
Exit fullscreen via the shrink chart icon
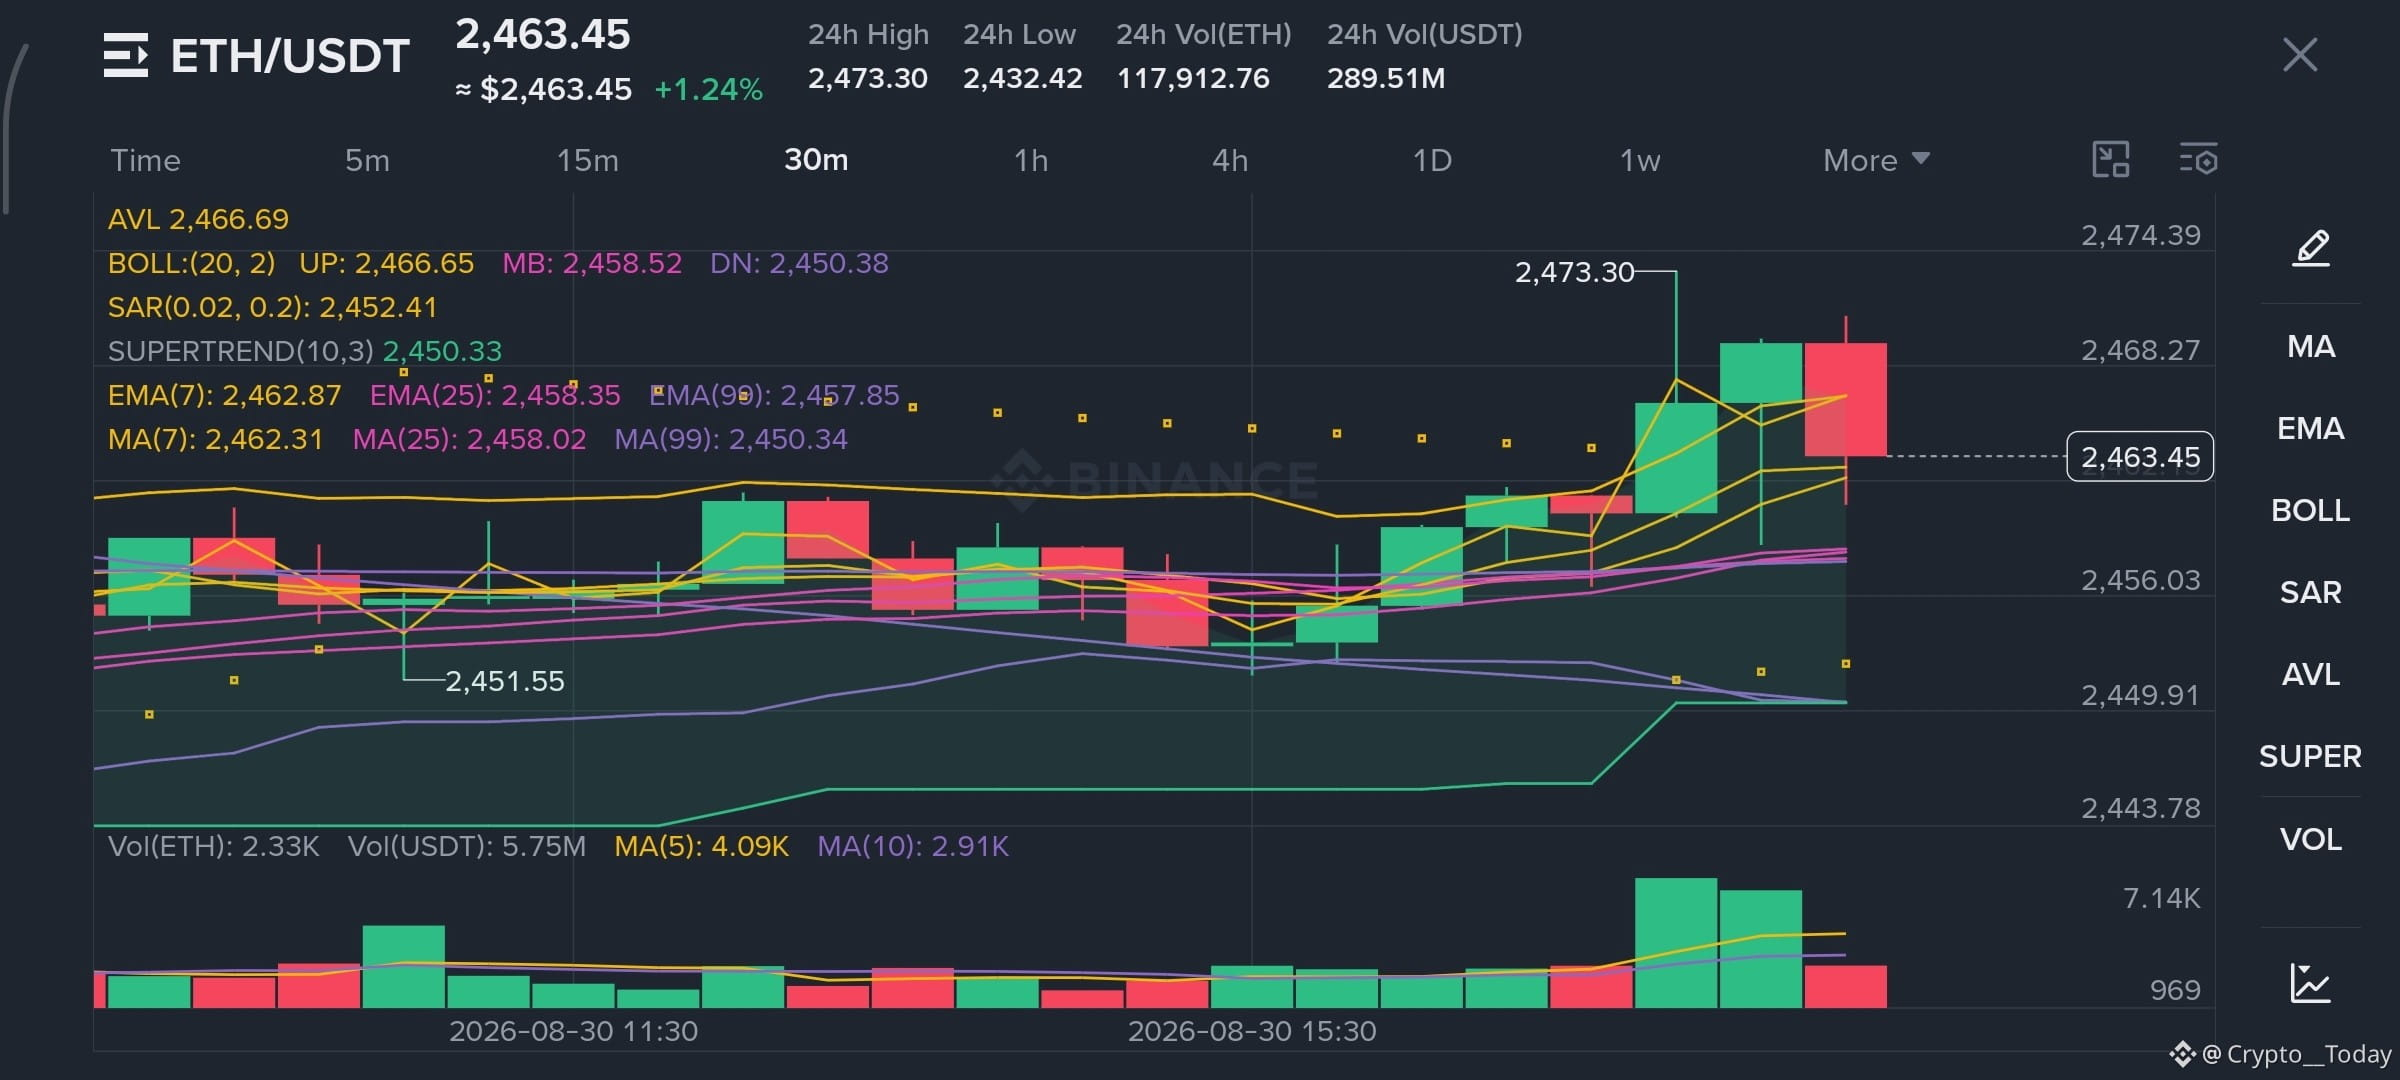click(2111, 160)
